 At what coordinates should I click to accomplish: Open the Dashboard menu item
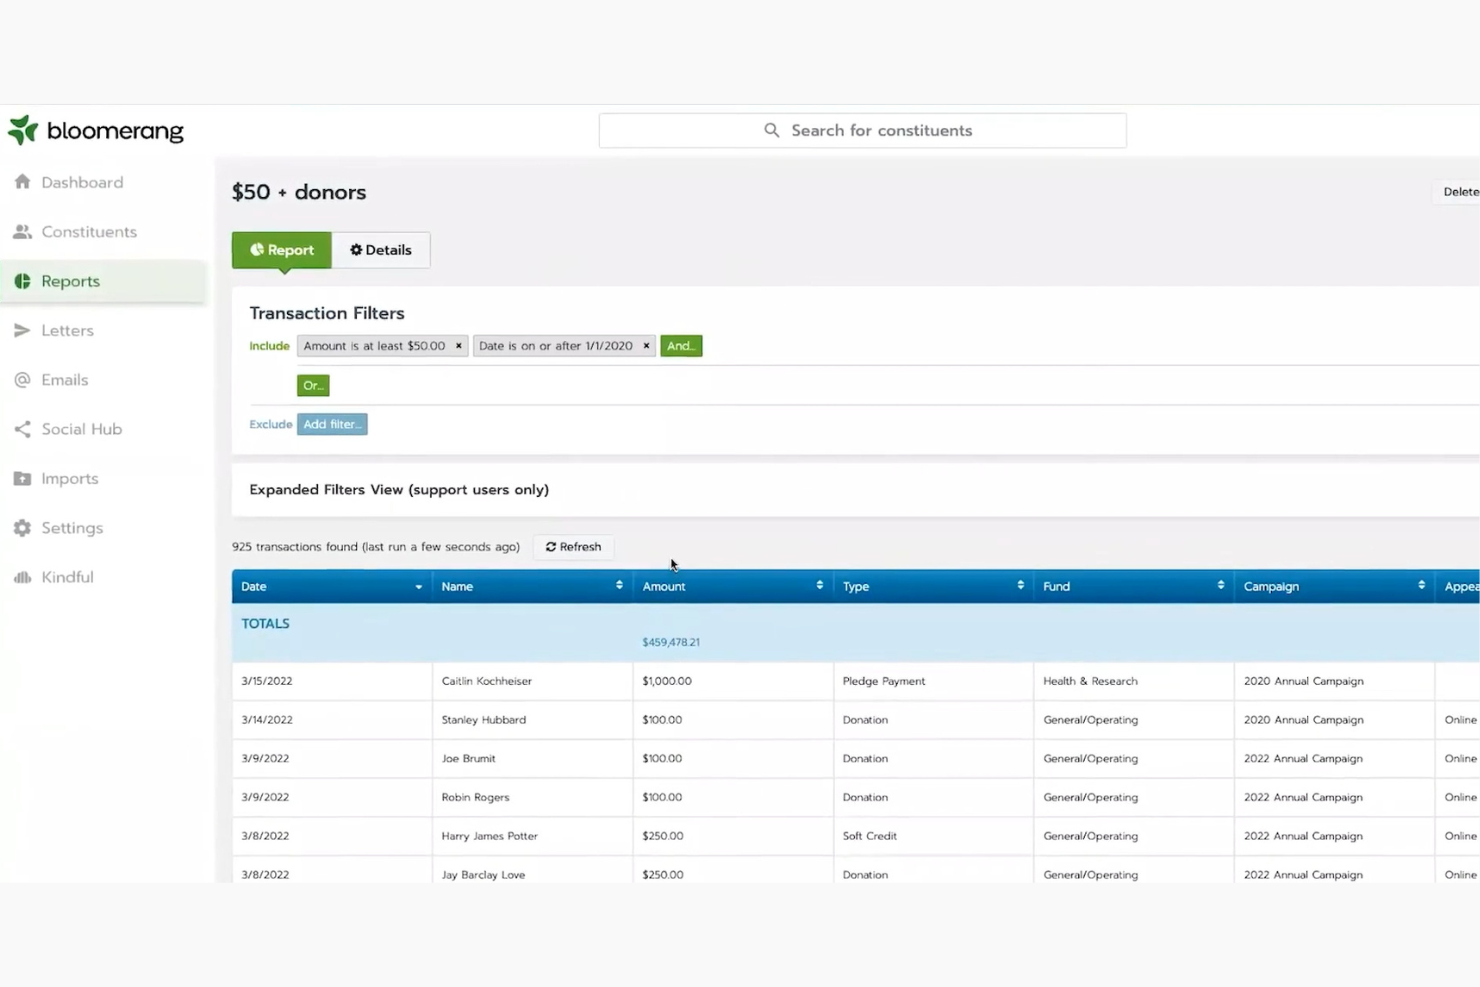pyautogui.click(x=82, y=182)
